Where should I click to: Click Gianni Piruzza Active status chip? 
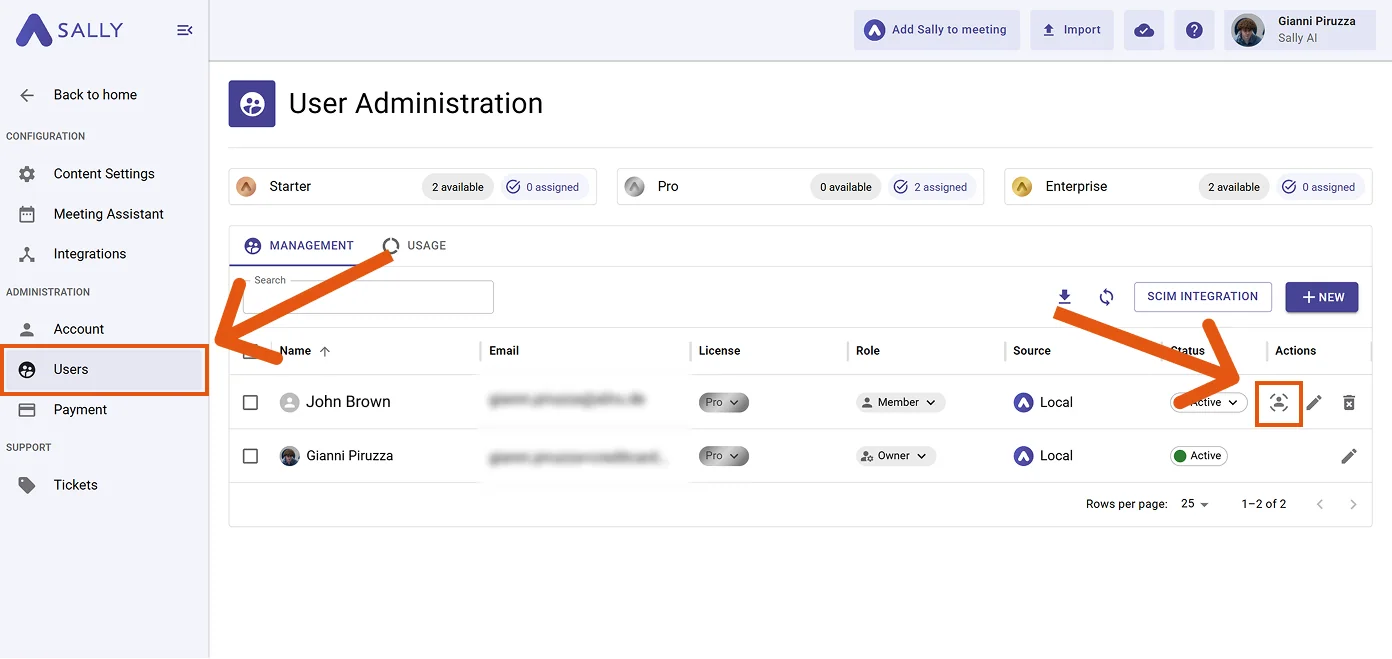(1199, 456)
